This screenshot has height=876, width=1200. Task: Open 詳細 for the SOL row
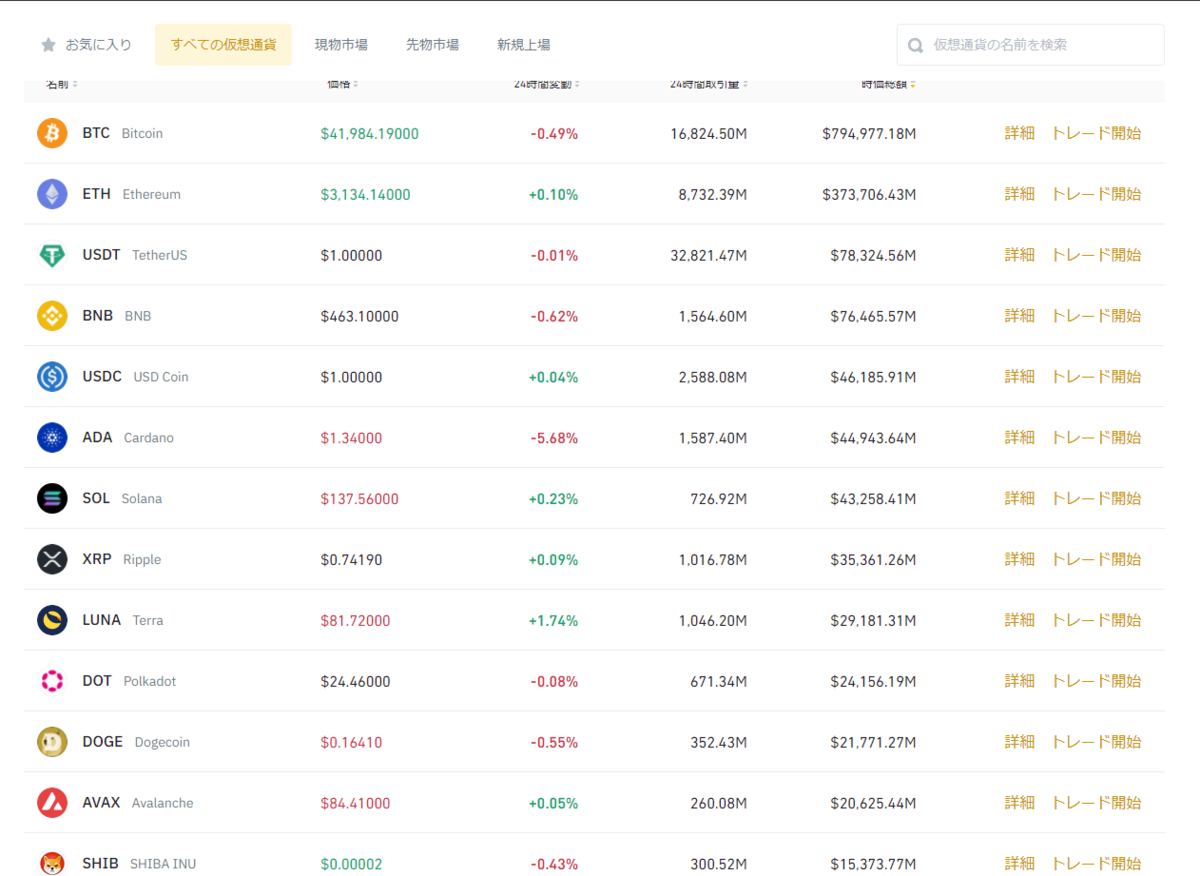1020,498
